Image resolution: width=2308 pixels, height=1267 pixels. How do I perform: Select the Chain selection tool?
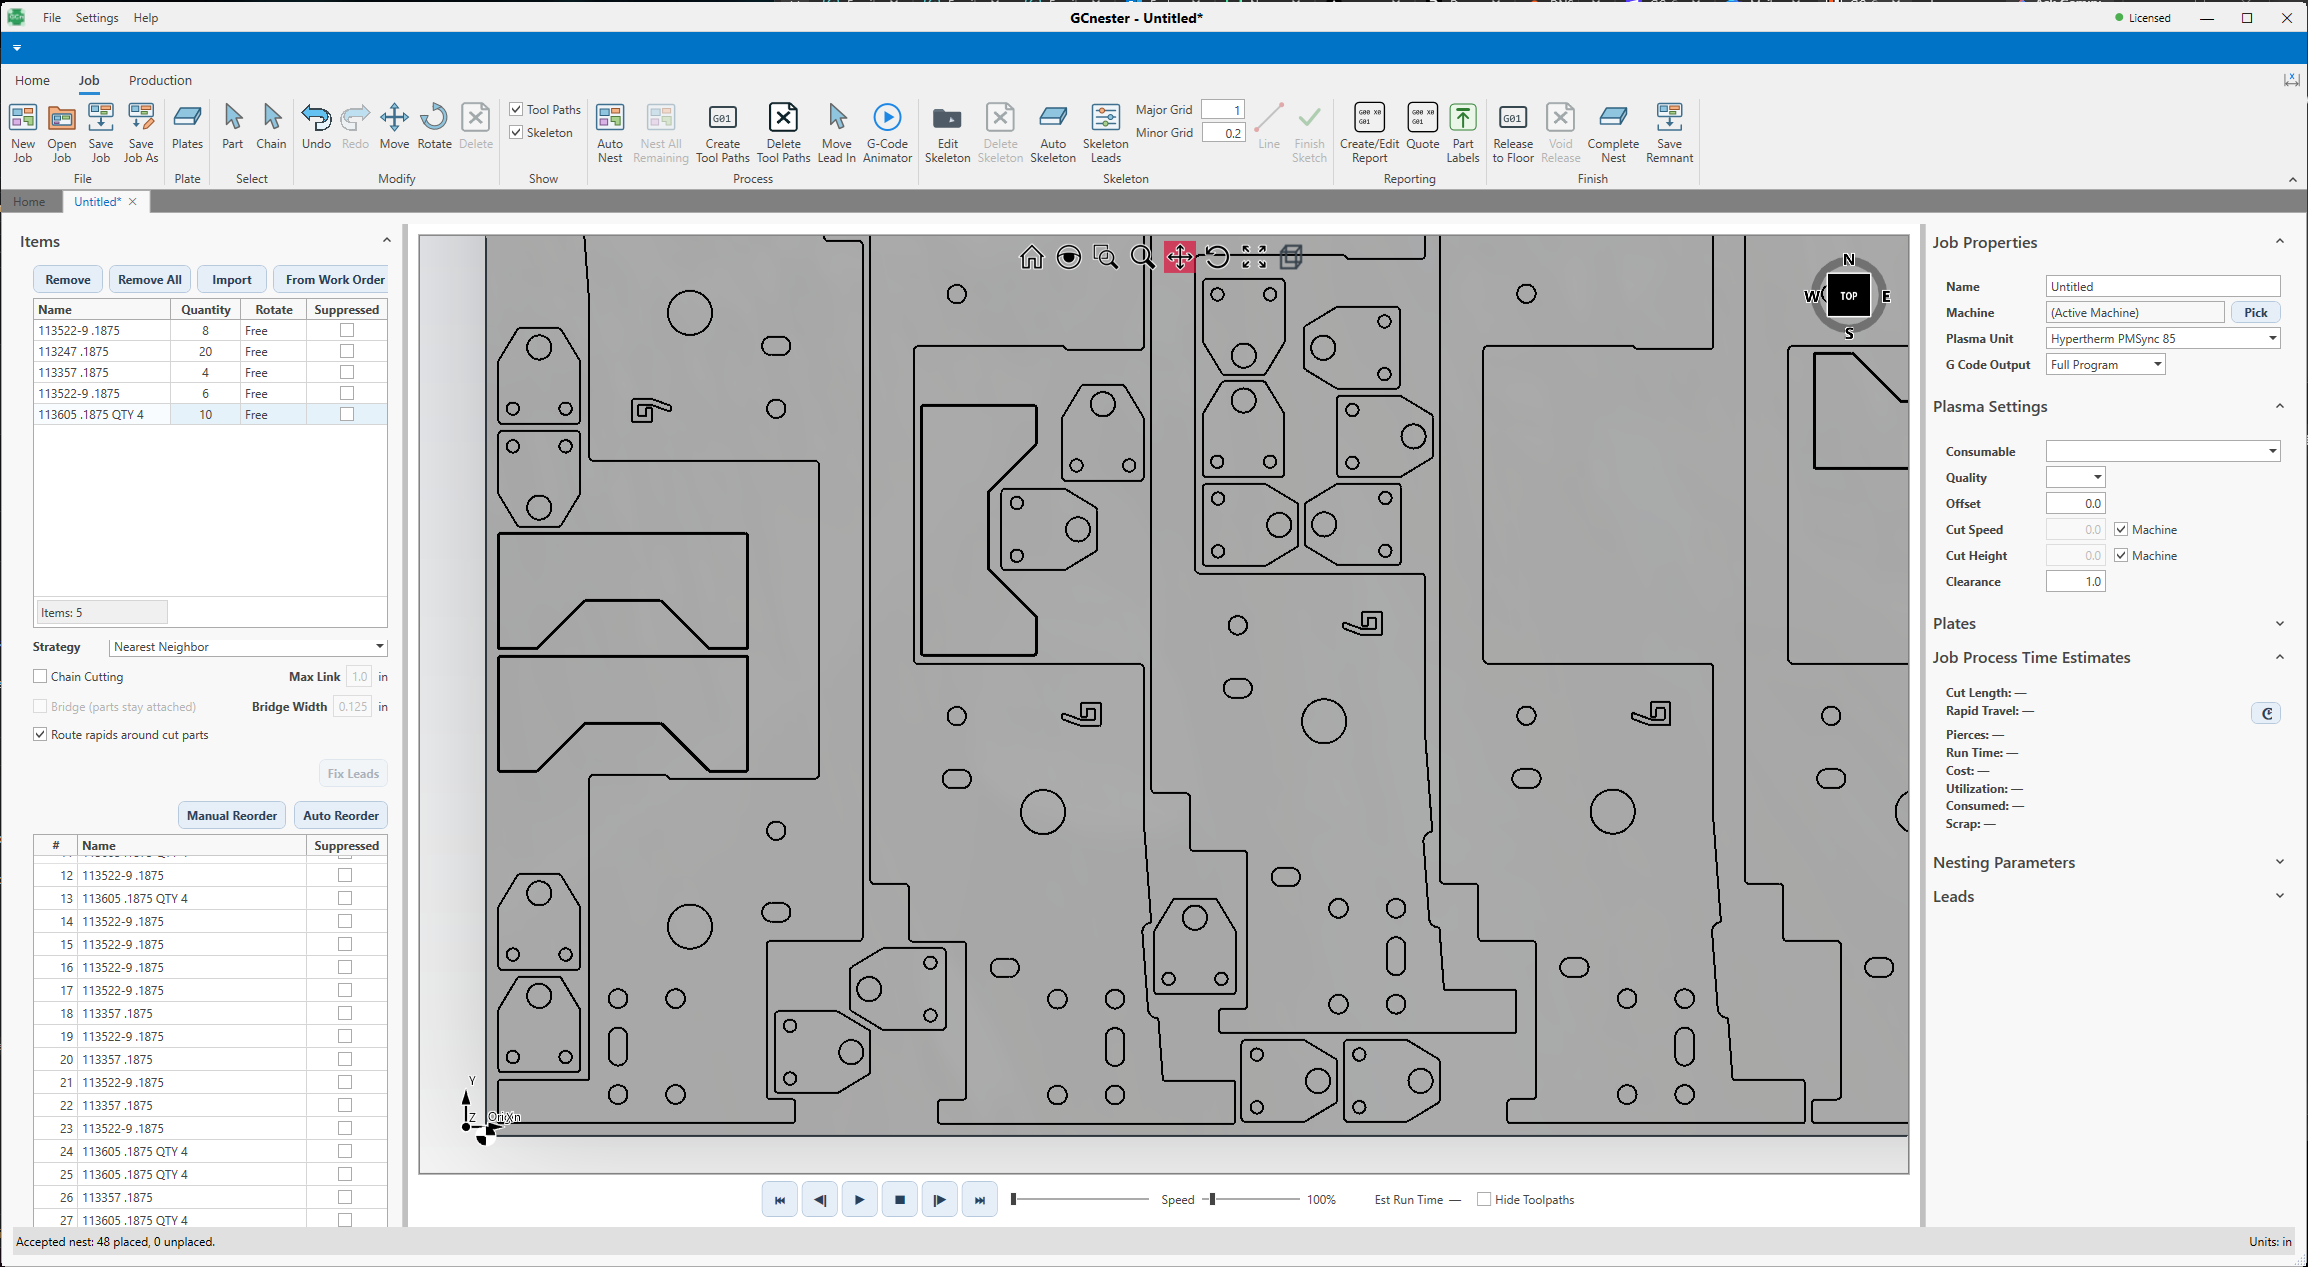click(271, 127)
